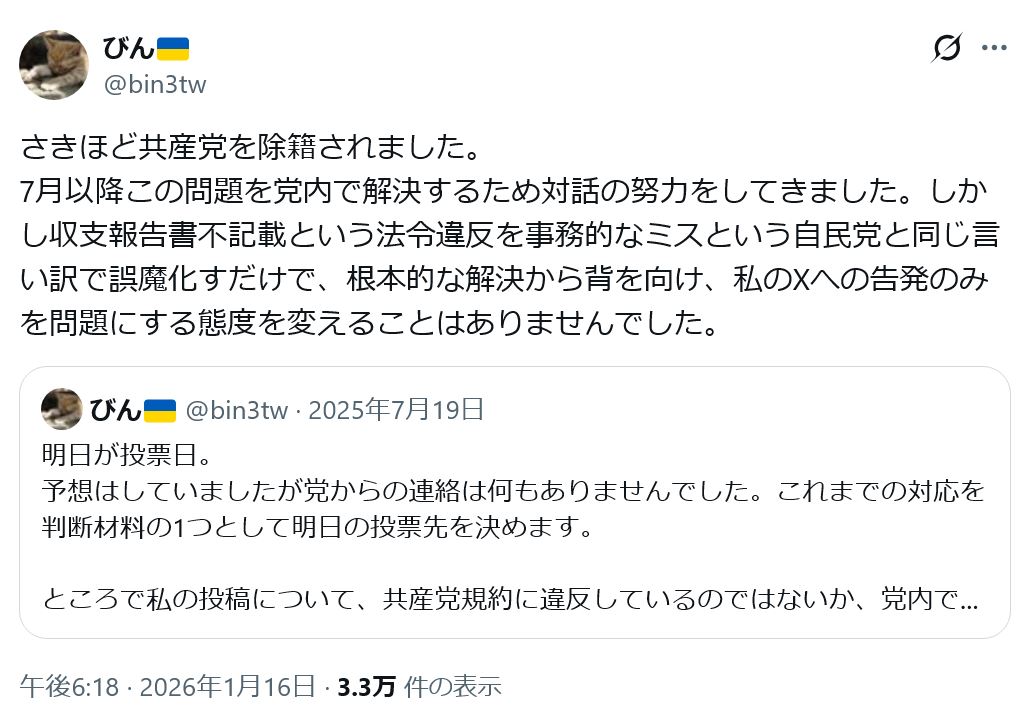Screen dimensions: 1030x728
Task: Click the Ukraine flag in the quoted post header
Action: tap(160, 410)
